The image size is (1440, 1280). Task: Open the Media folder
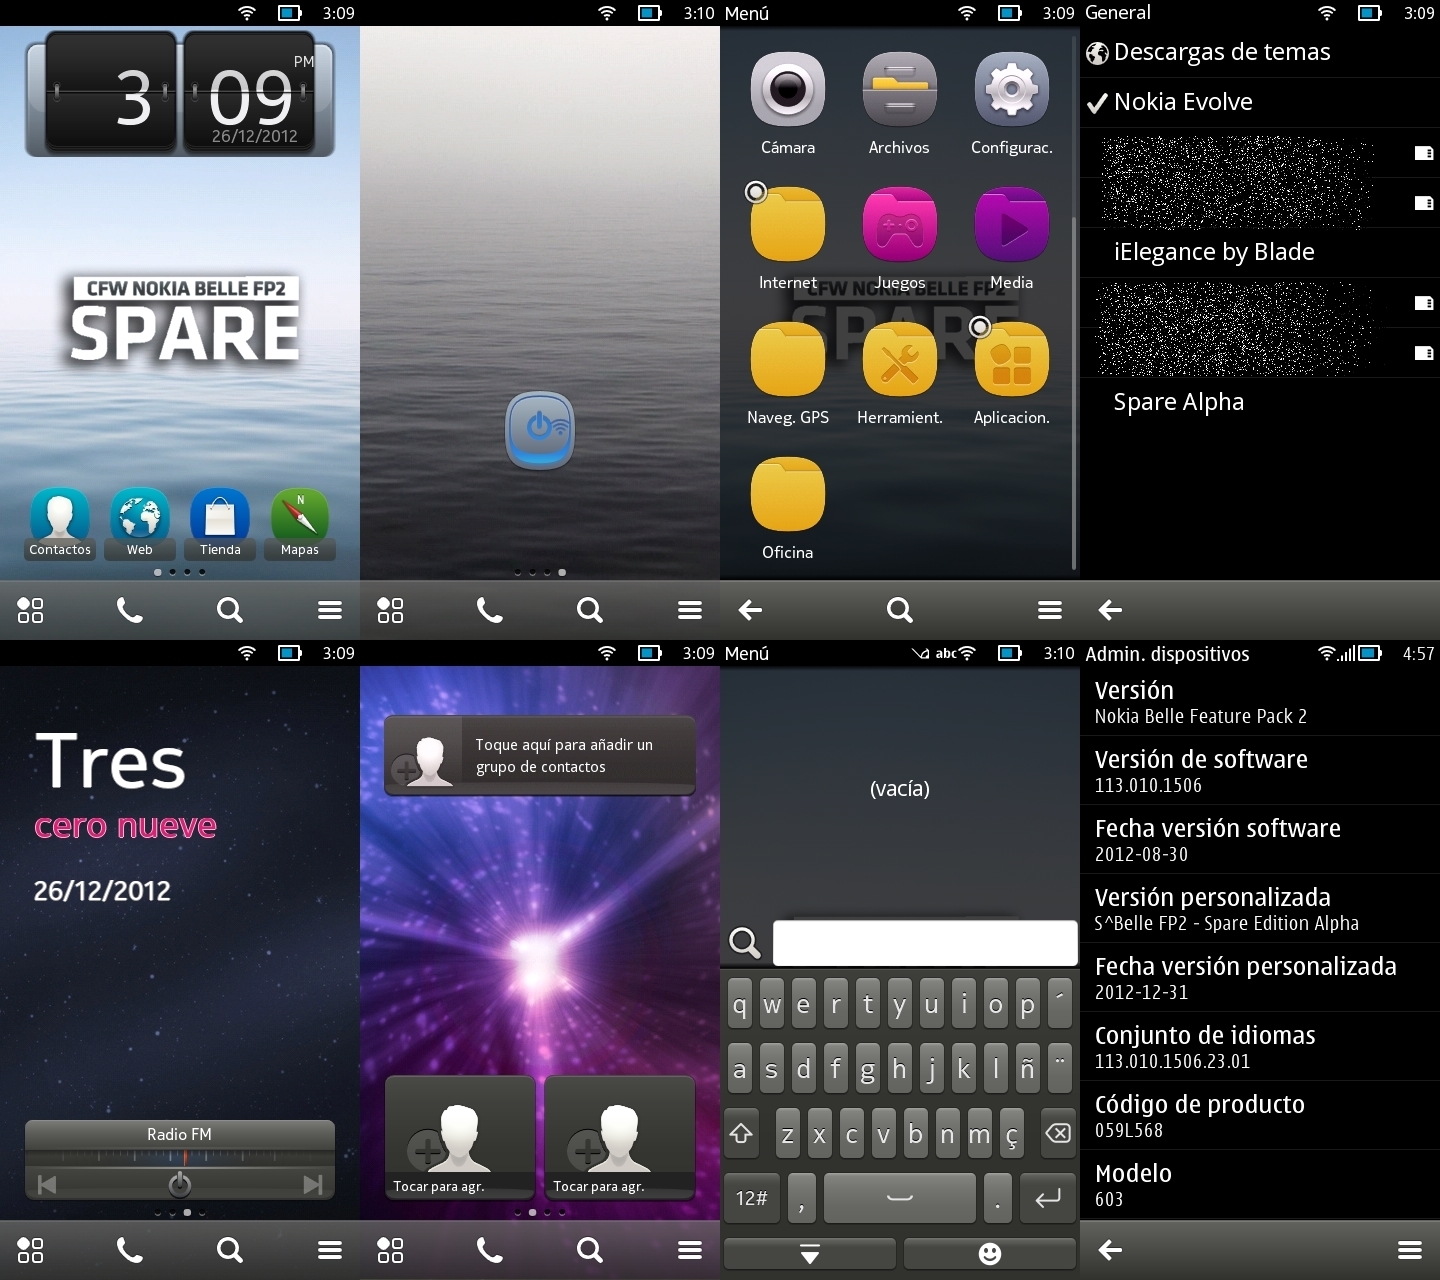(1012, 238)
